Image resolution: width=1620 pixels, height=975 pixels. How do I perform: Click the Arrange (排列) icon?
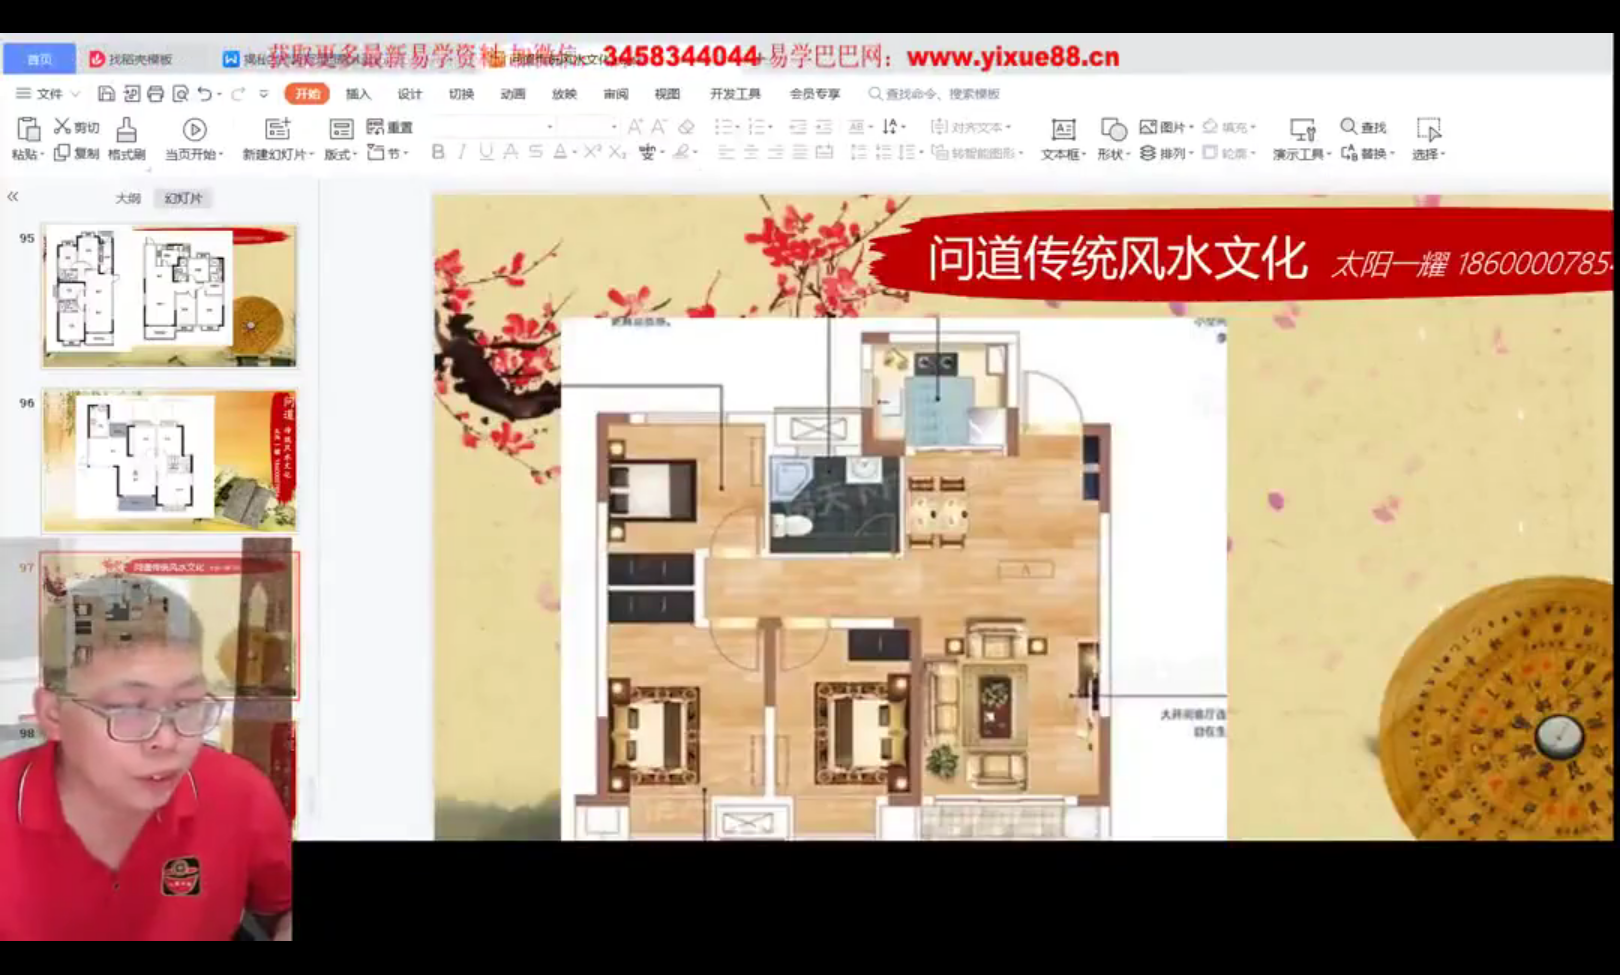click(1152, 153)
